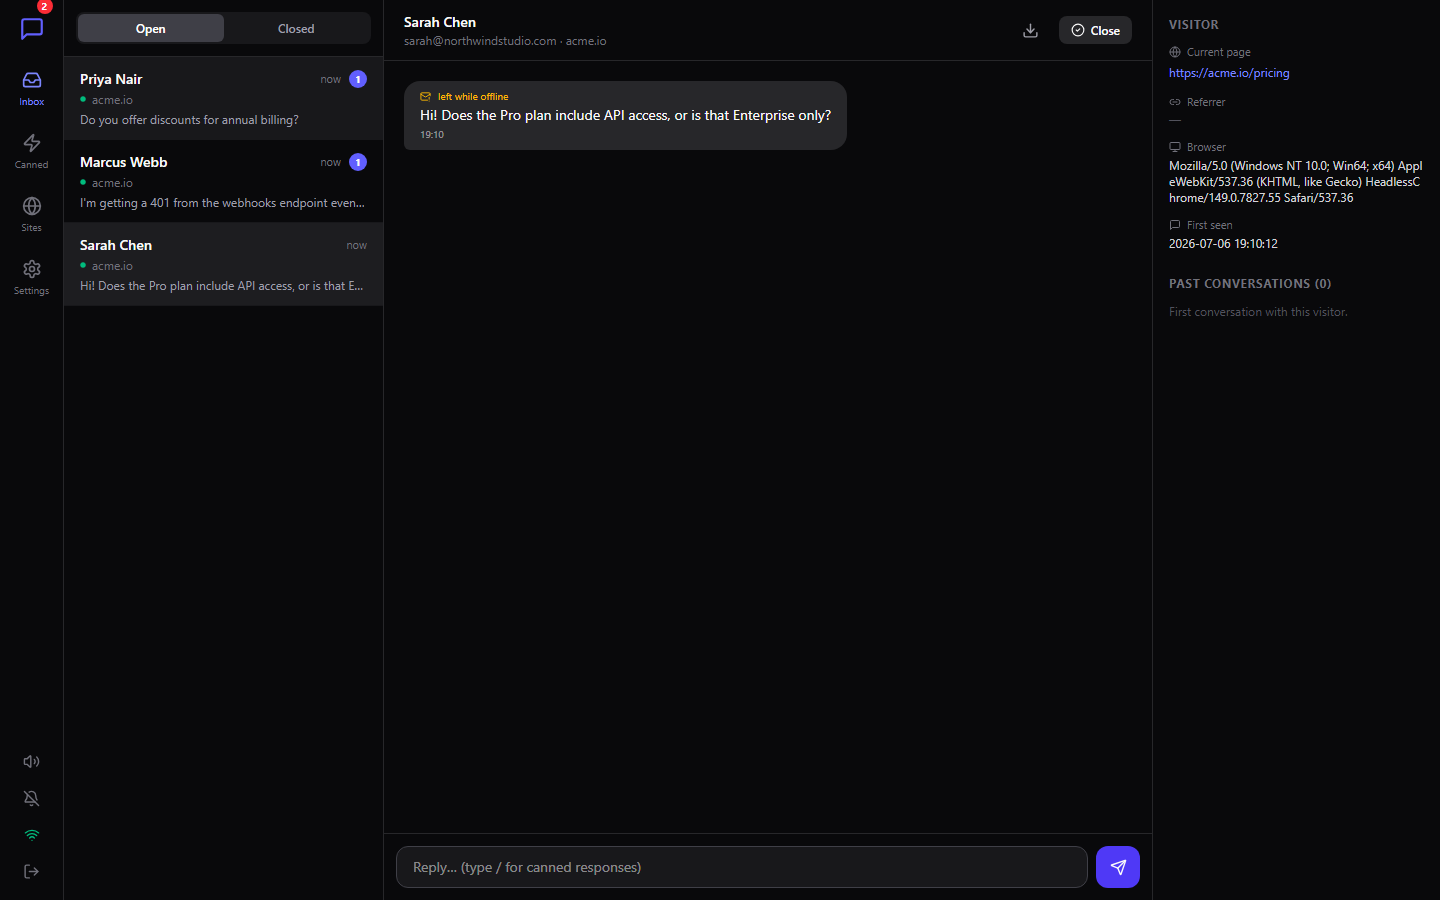This screenshot has height=900, width=1440.
Task: Click the browser user agent text
Action: tap(1296, 182)
